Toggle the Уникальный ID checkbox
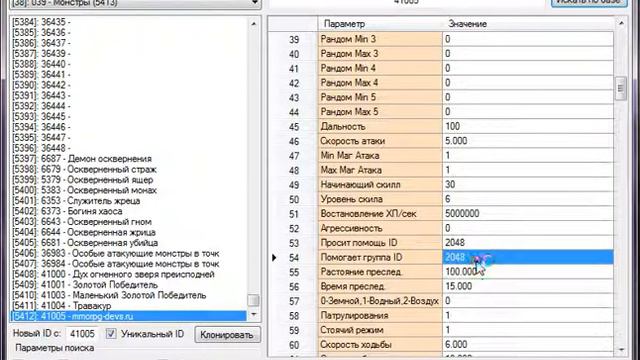 (111, 334)
